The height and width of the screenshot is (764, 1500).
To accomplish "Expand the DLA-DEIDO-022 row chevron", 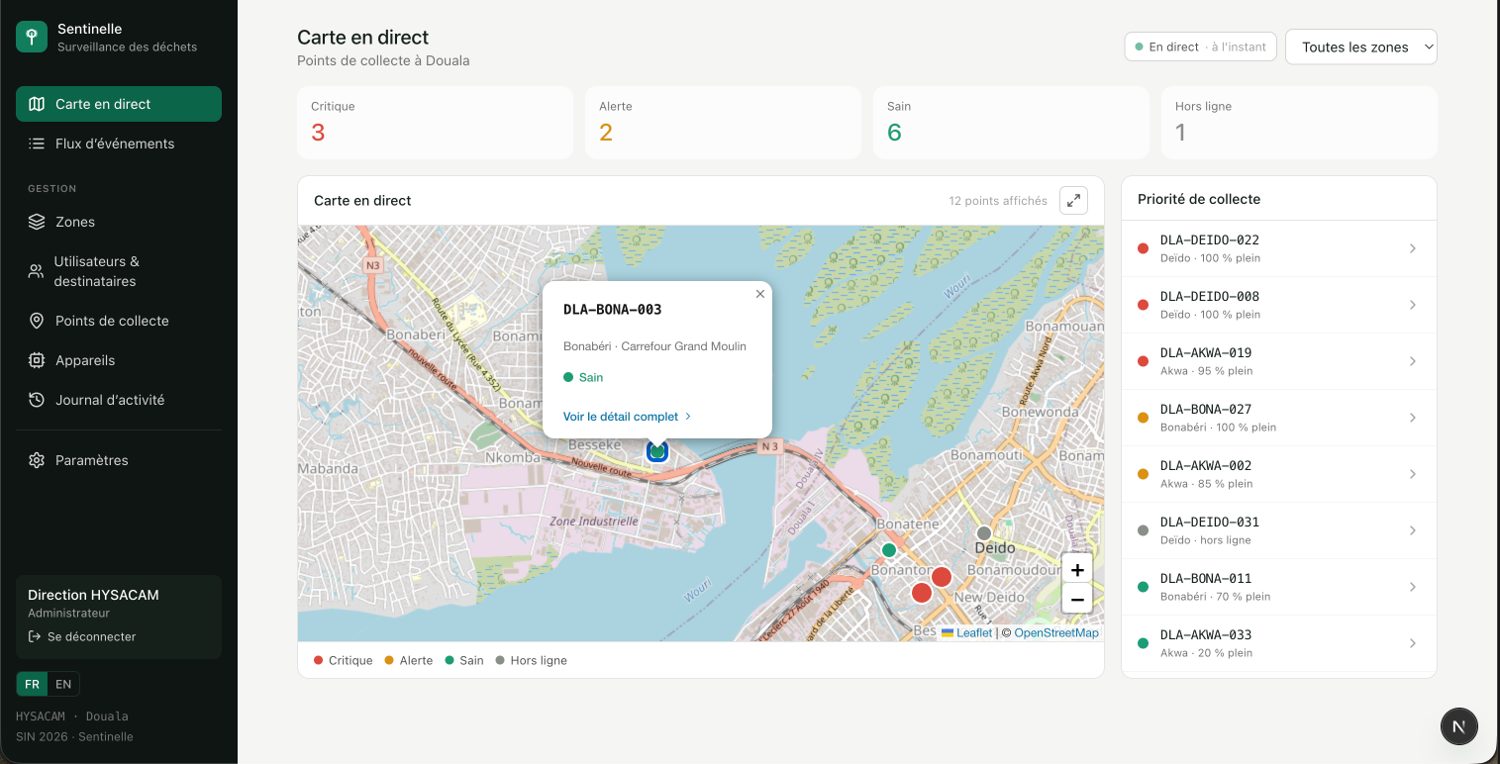I will tap(1412, 248).
